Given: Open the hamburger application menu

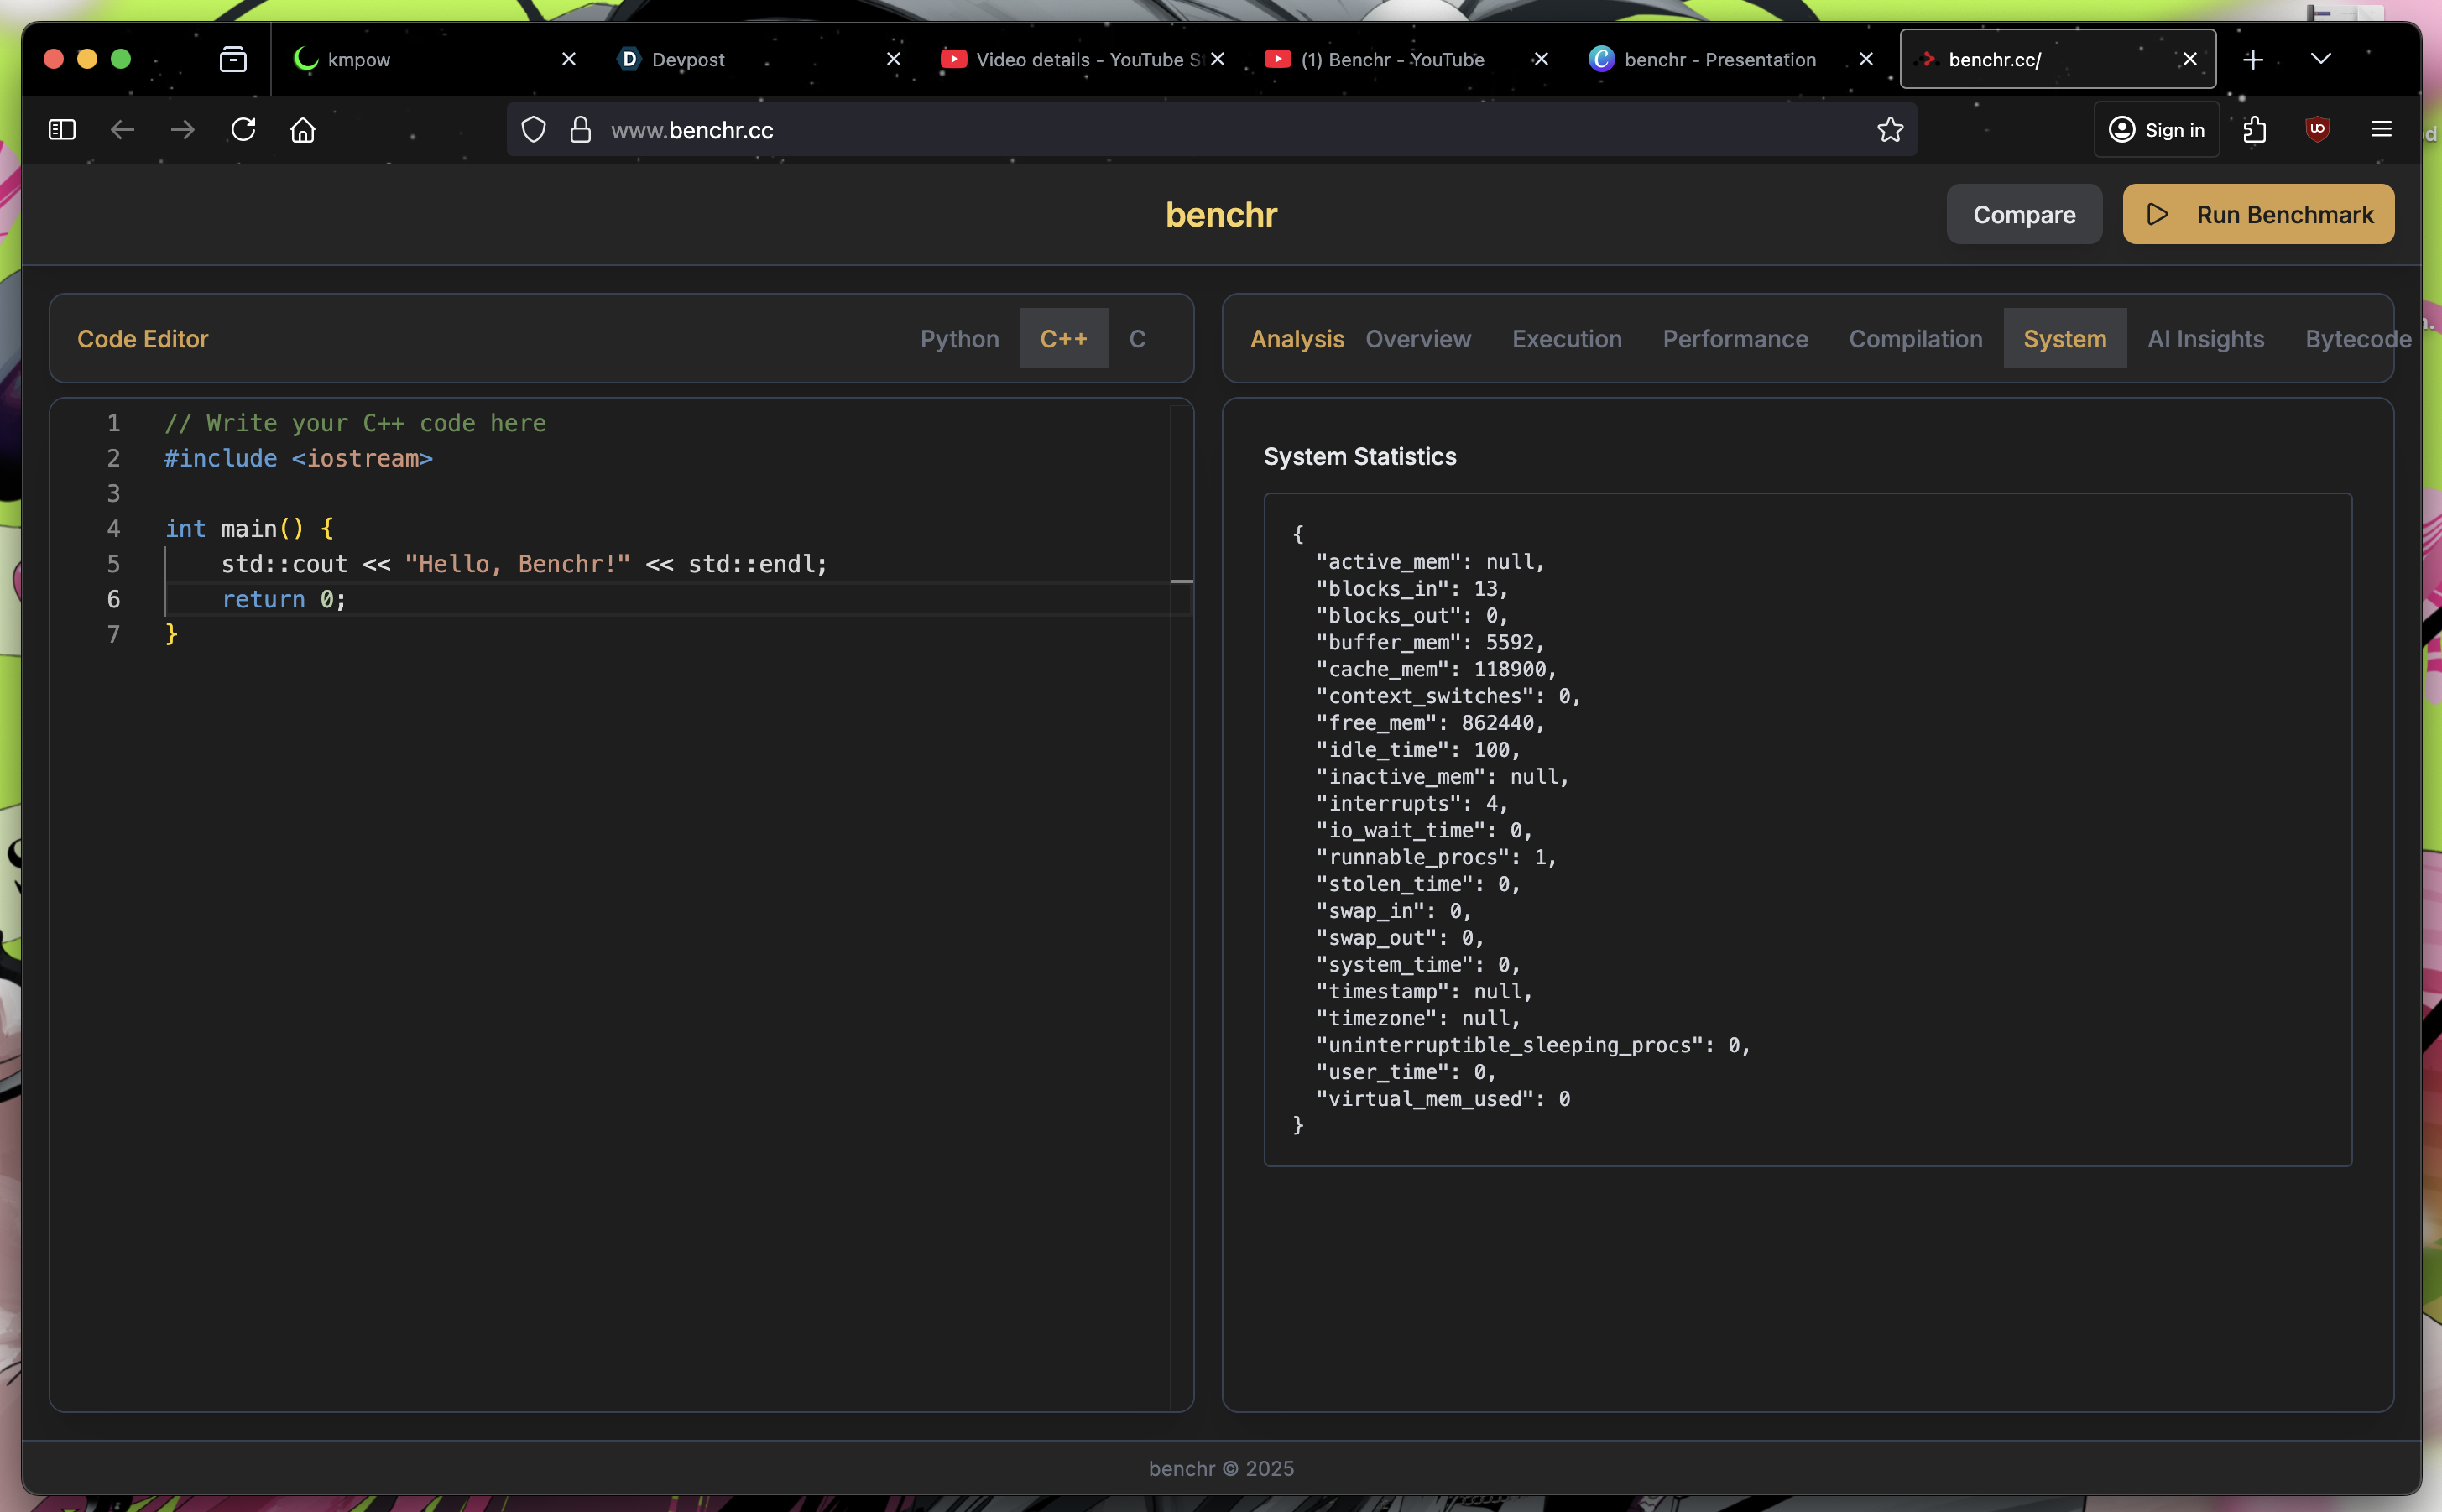Looking at the screenshot, I should (x=2381, y=130).
